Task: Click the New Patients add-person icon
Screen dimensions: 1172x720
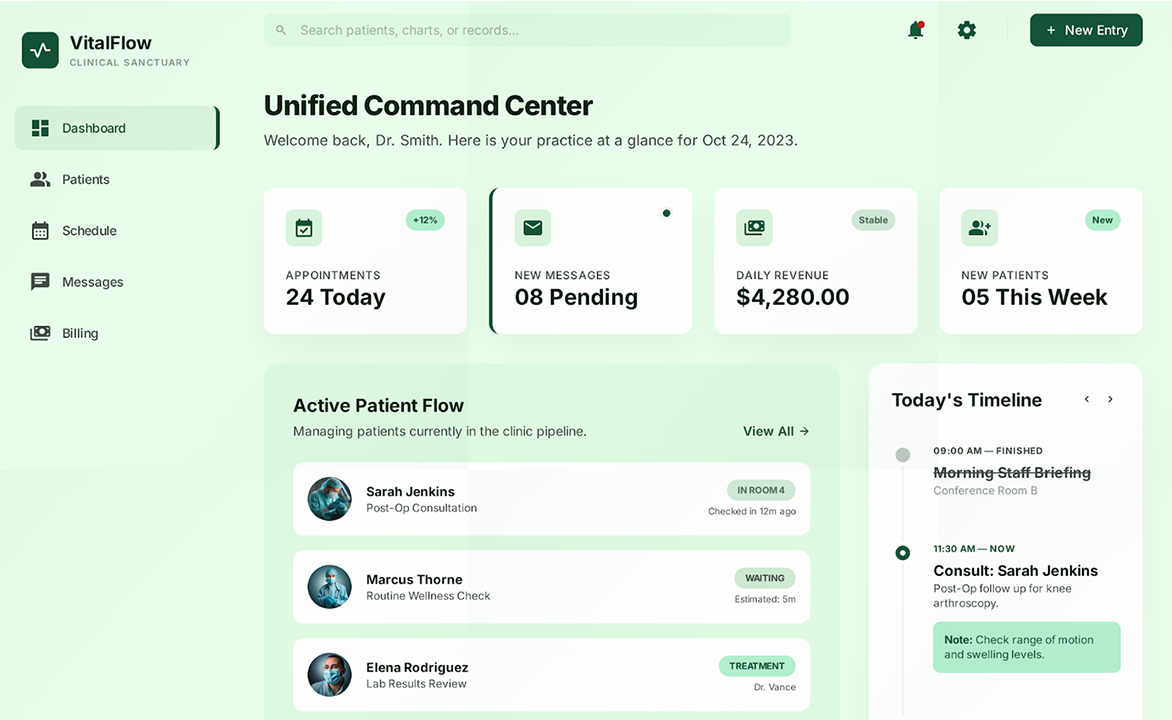Action: click(x=979, y=228)
